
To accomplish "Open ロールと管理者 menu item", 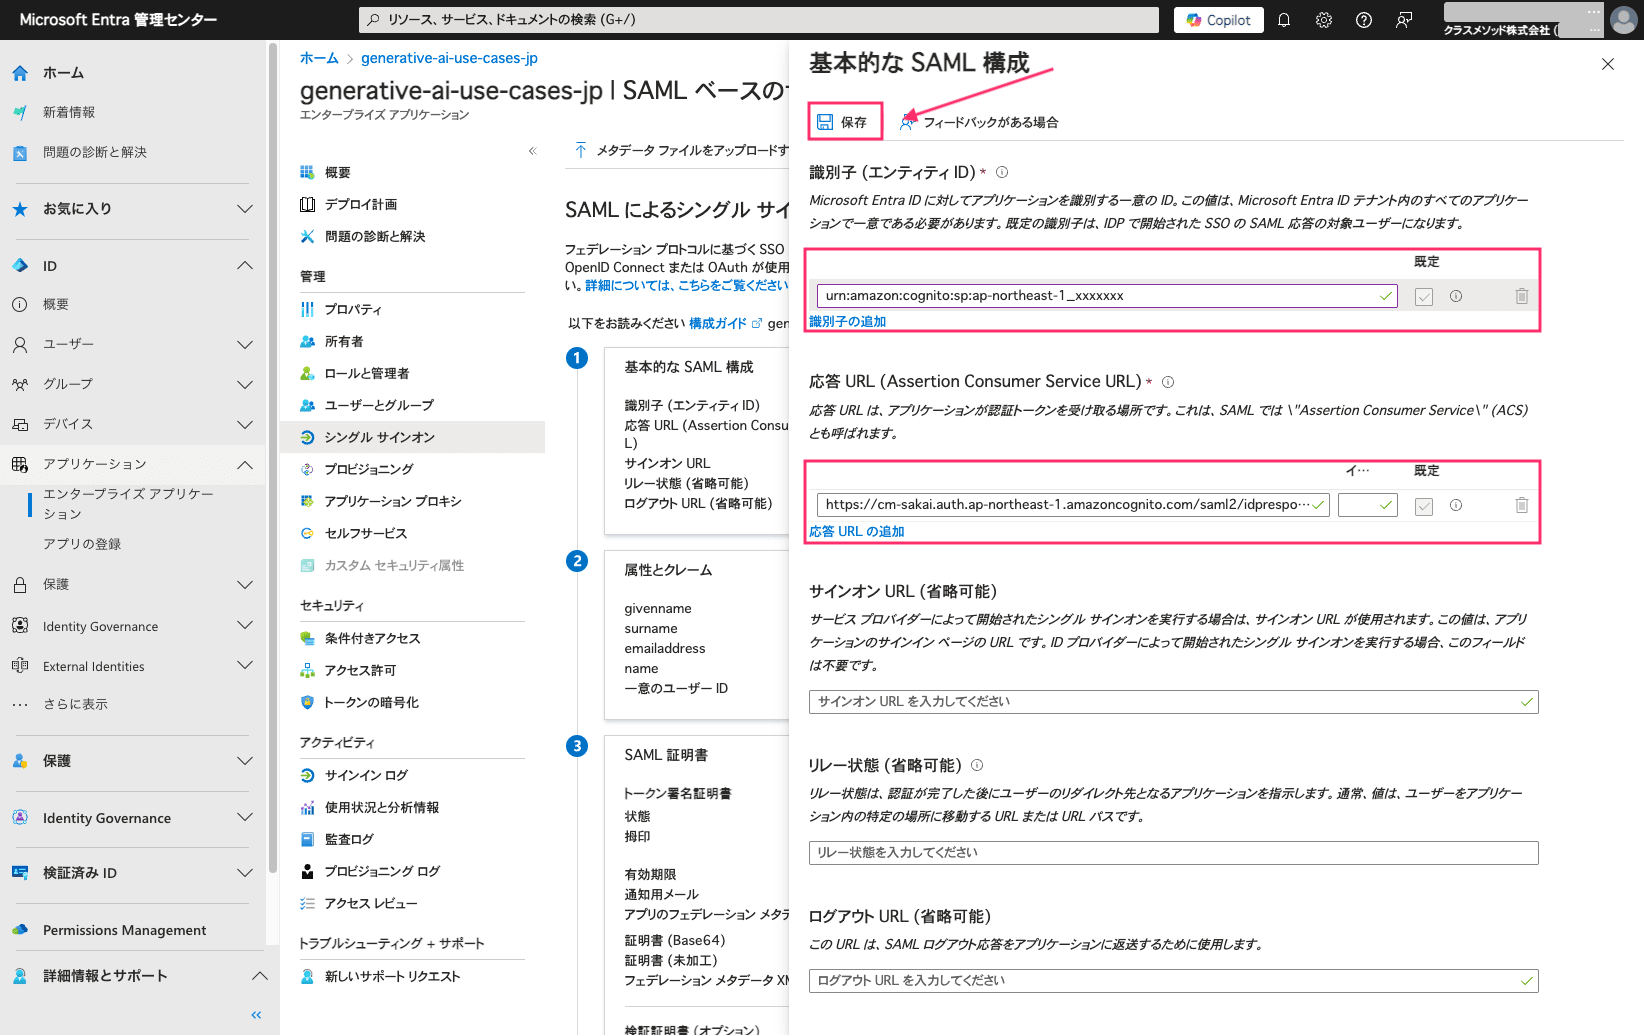I will (367, 374).
